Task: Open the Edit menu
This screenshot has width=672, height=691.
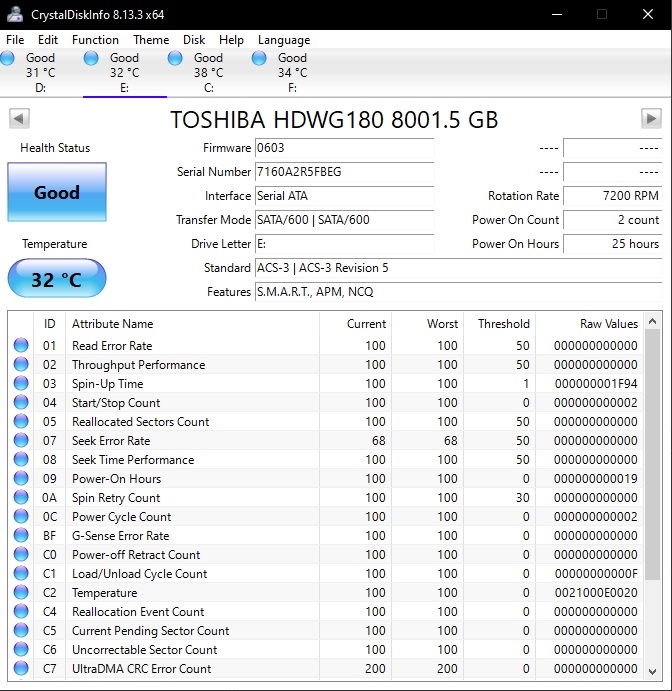Action: (48, 40)
